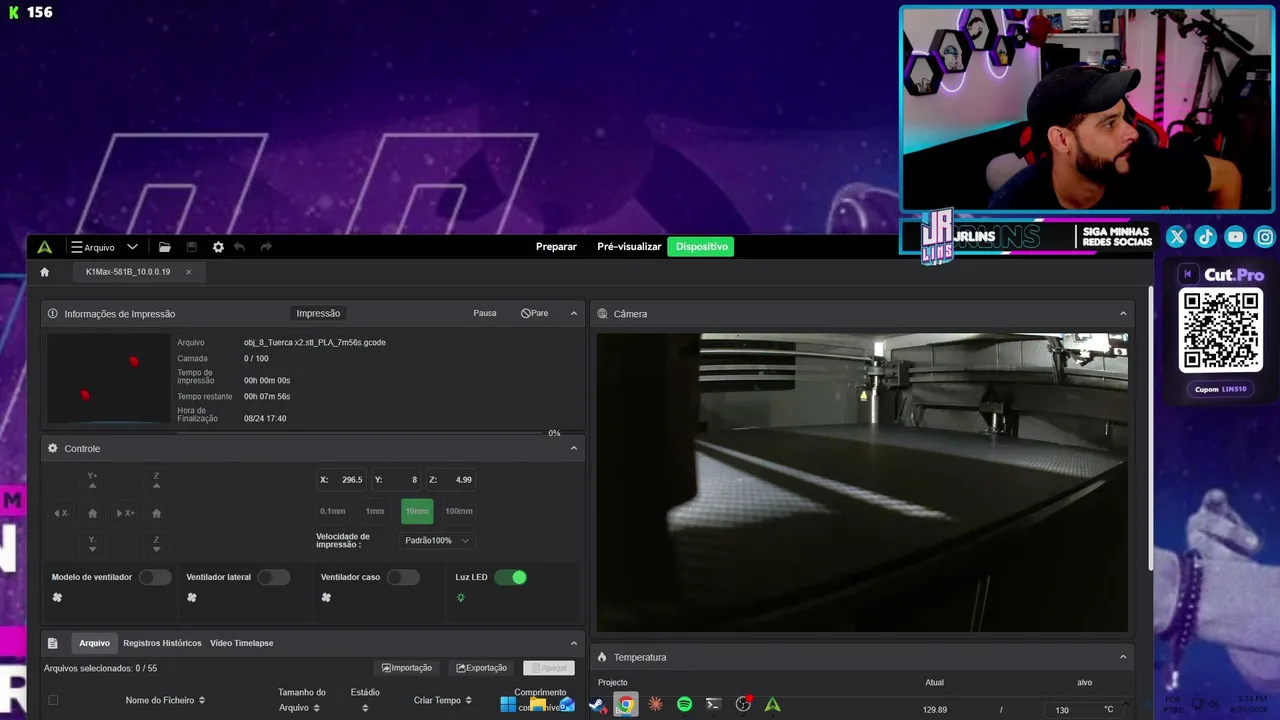Move the print head Y- down
This screenshot has height=720, width=1280.
point(92,544)
